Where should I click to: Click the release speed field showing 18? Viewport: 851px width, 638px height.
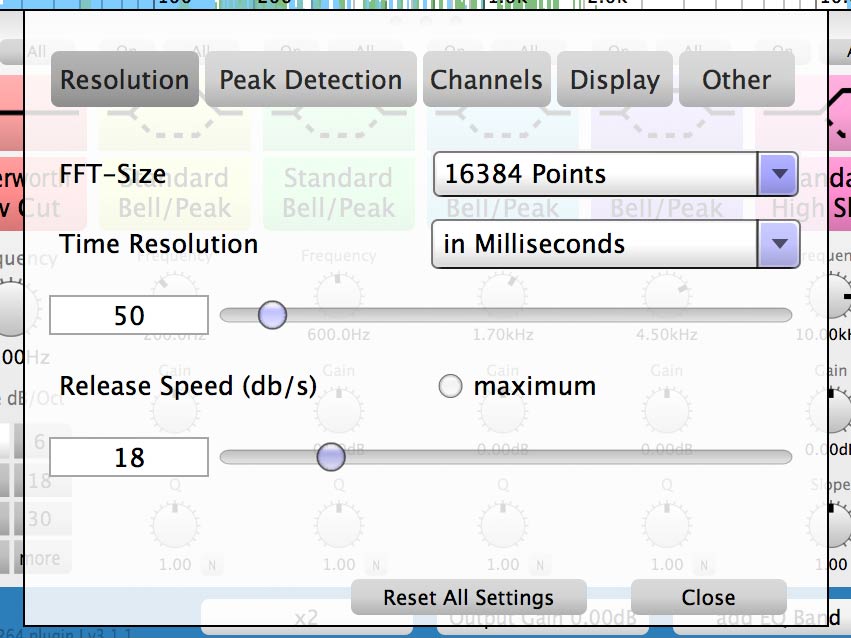pyautogui.click(x=129, y=457)
